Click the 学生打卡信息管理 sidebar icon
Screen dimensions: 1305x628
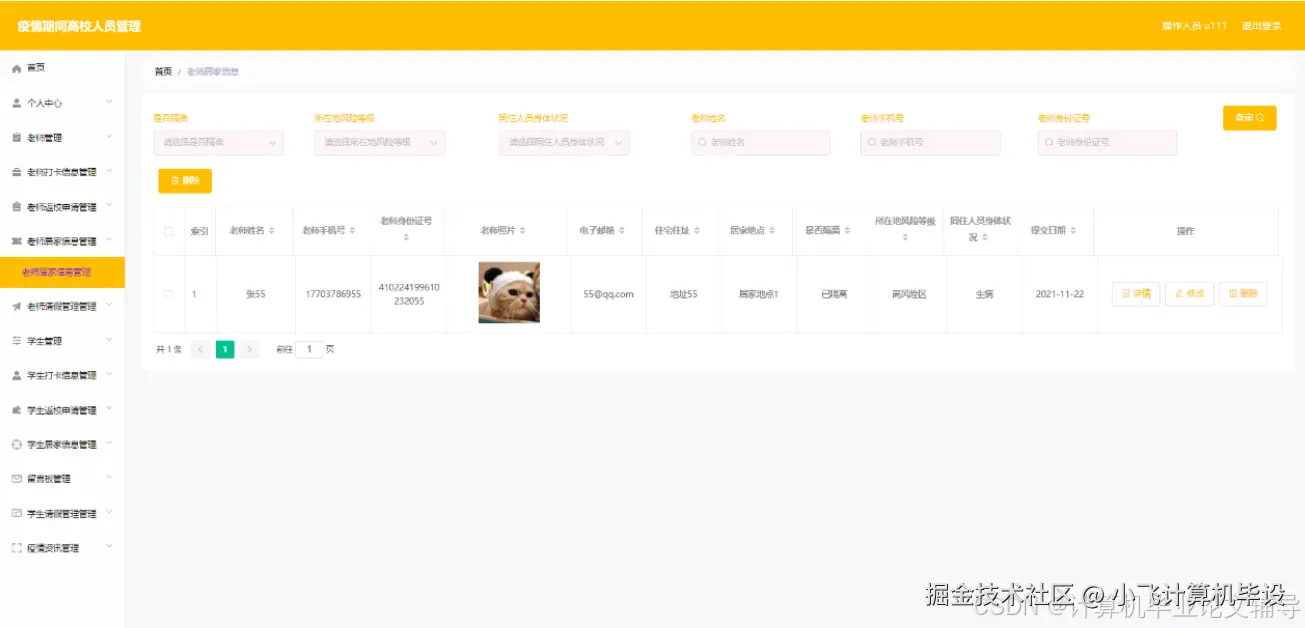(x=16, y=375)
